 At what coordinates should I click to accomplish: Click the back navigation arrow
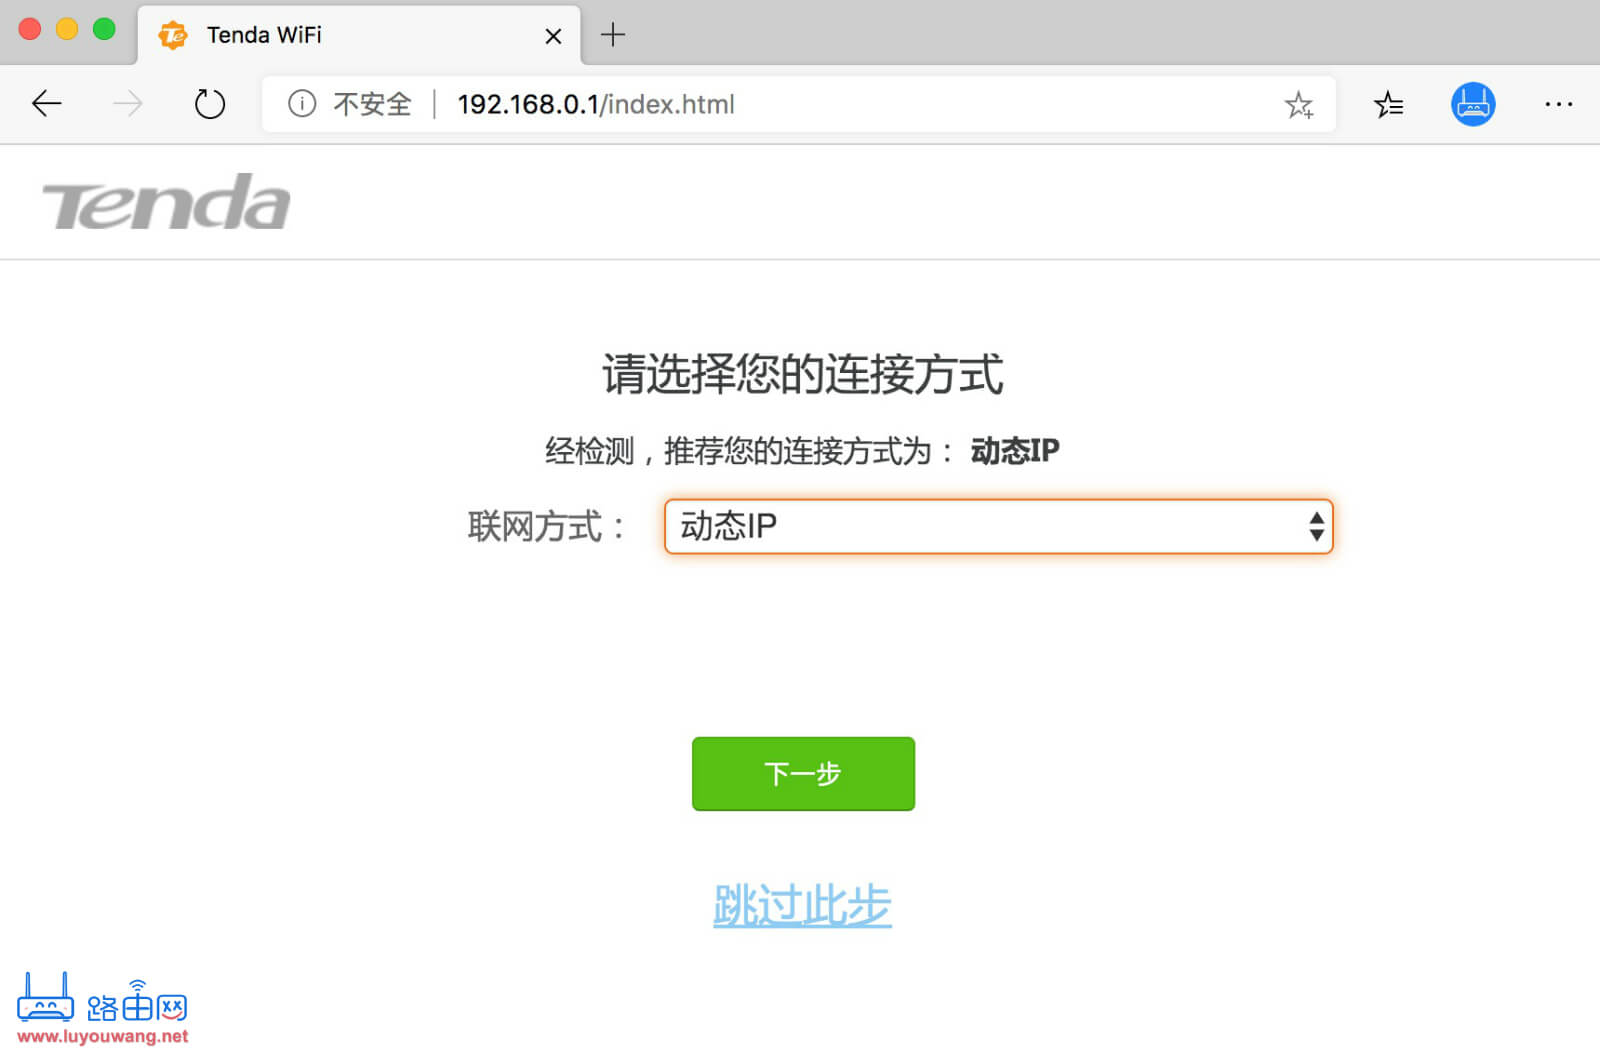point(46,103)
